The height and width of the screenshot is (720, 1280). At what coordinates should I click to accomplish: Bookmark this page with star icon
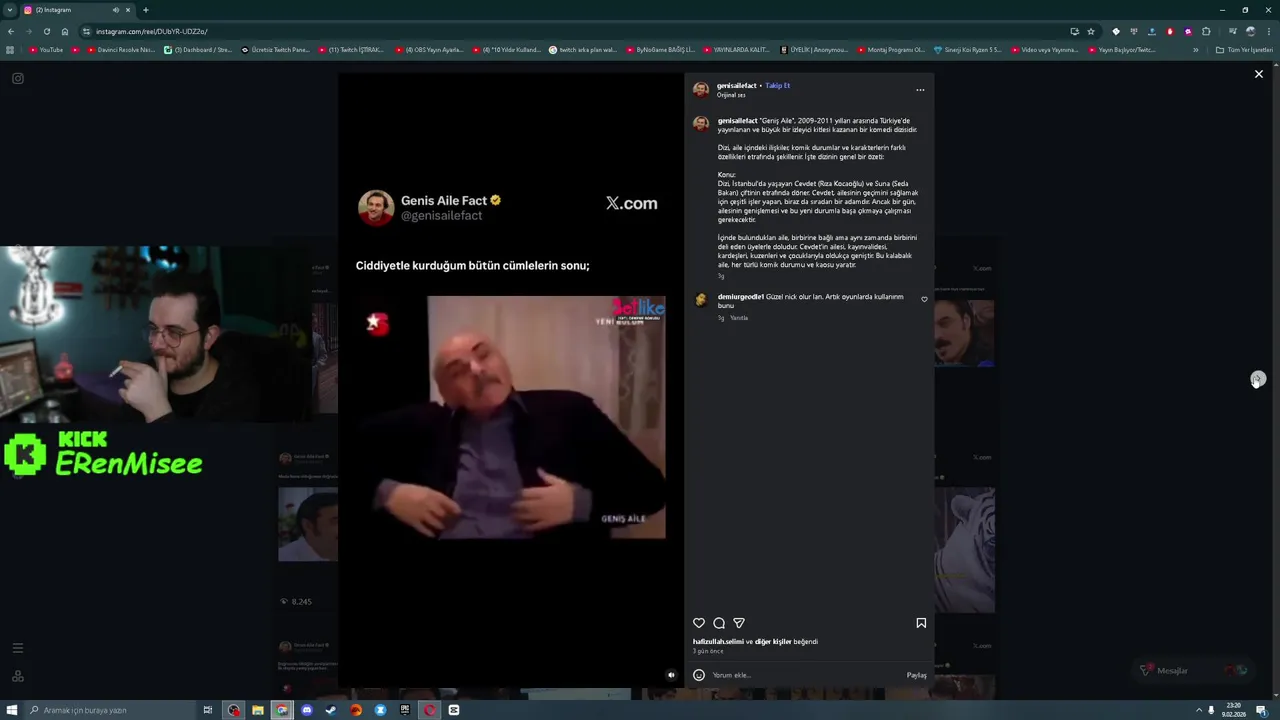tap(1091, 31)
